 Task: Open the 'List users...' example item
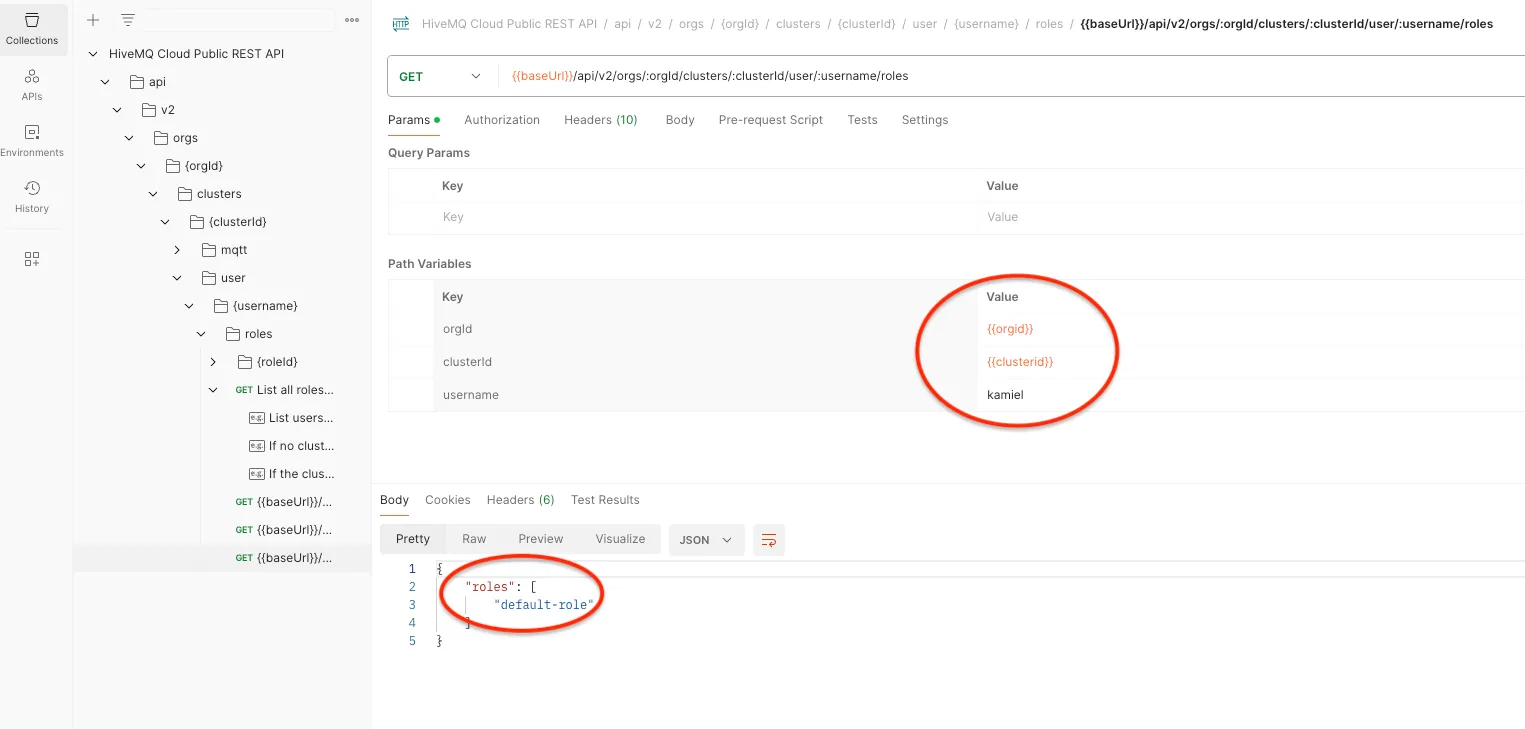tap(291, 418)
